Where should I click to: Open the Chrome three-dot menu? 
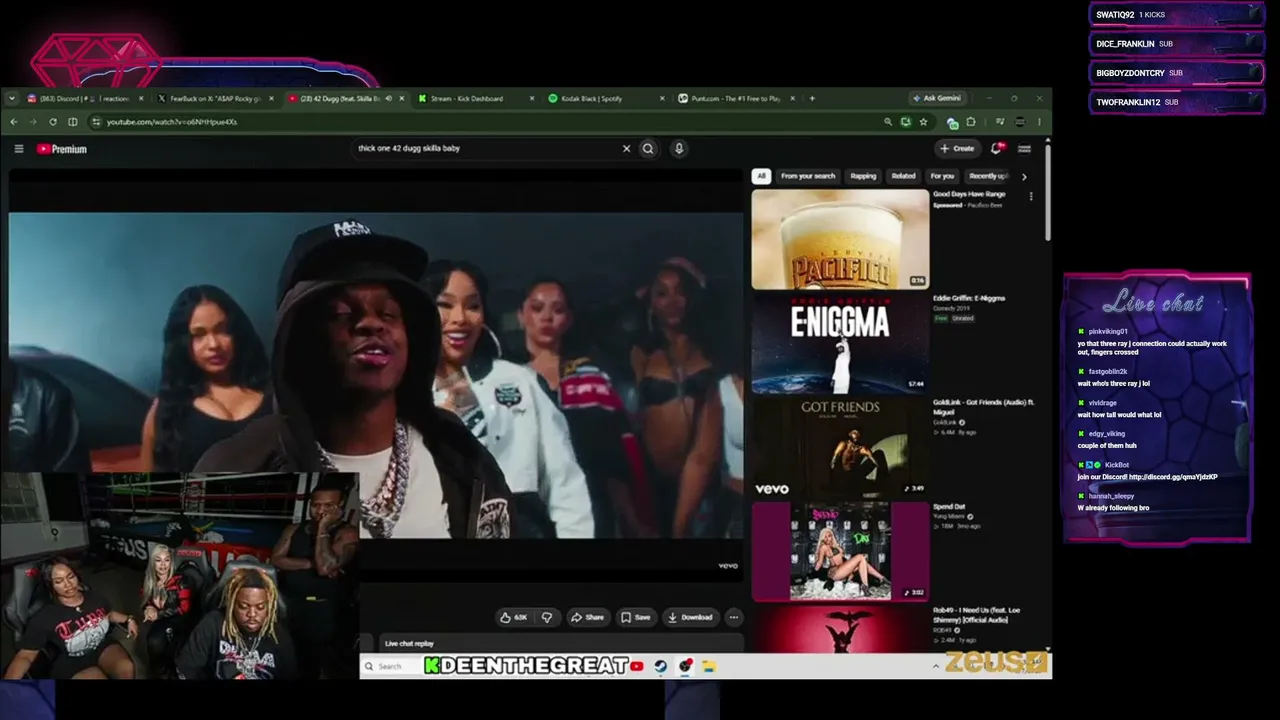pyautogui.click(x=1039, y=122)
